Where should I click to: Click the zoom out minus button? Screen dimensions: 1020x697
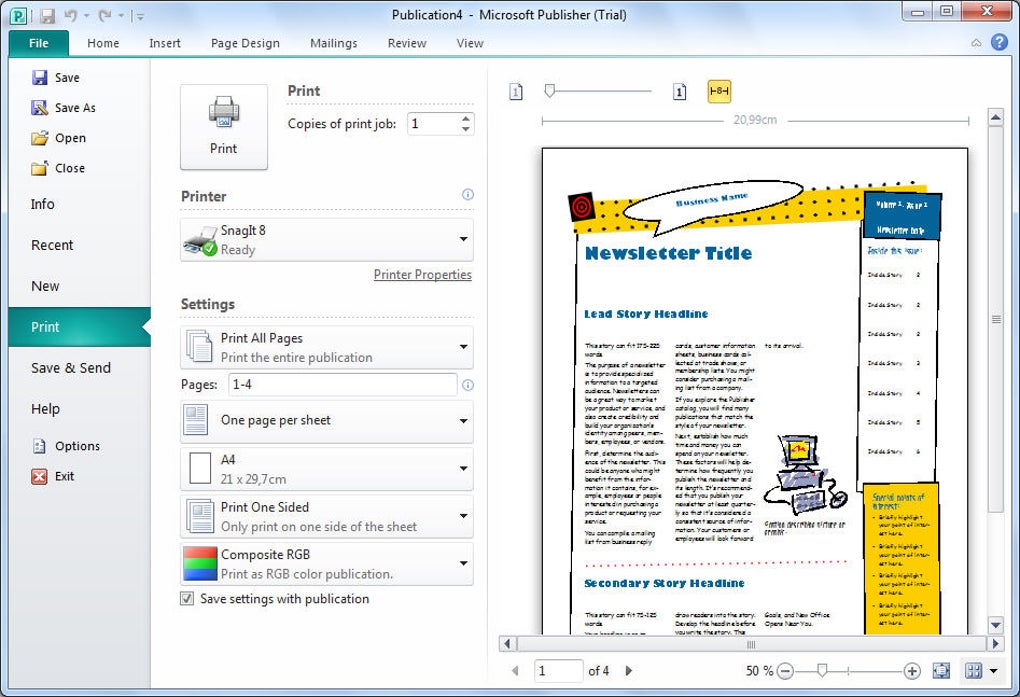click(x=785, y=671)
